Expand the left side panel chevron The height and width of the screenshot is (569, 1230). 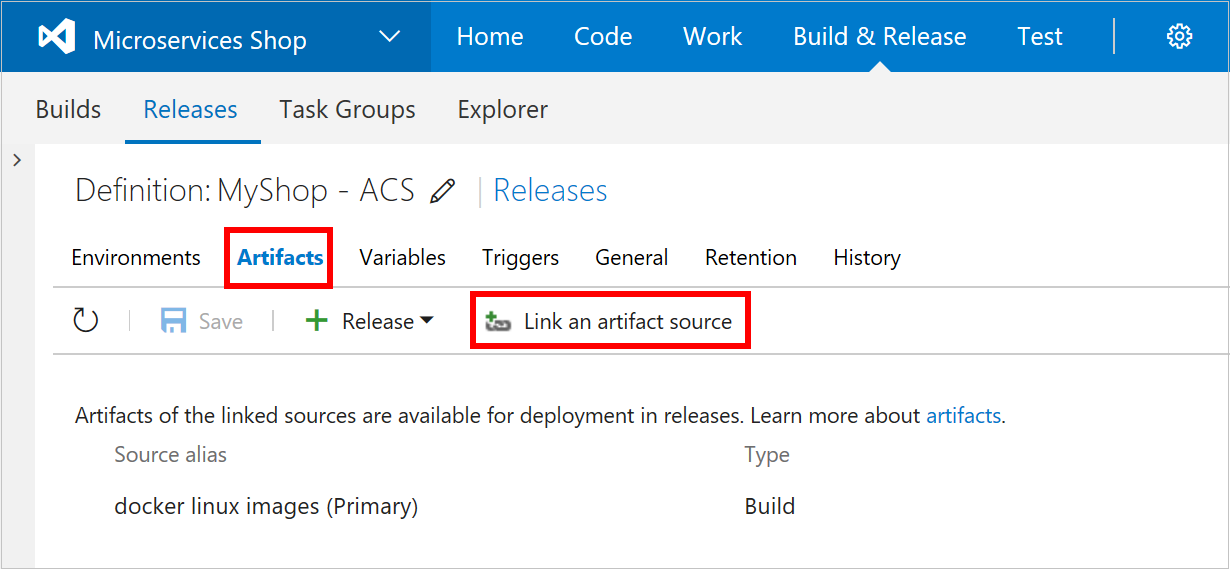(17, 160)
